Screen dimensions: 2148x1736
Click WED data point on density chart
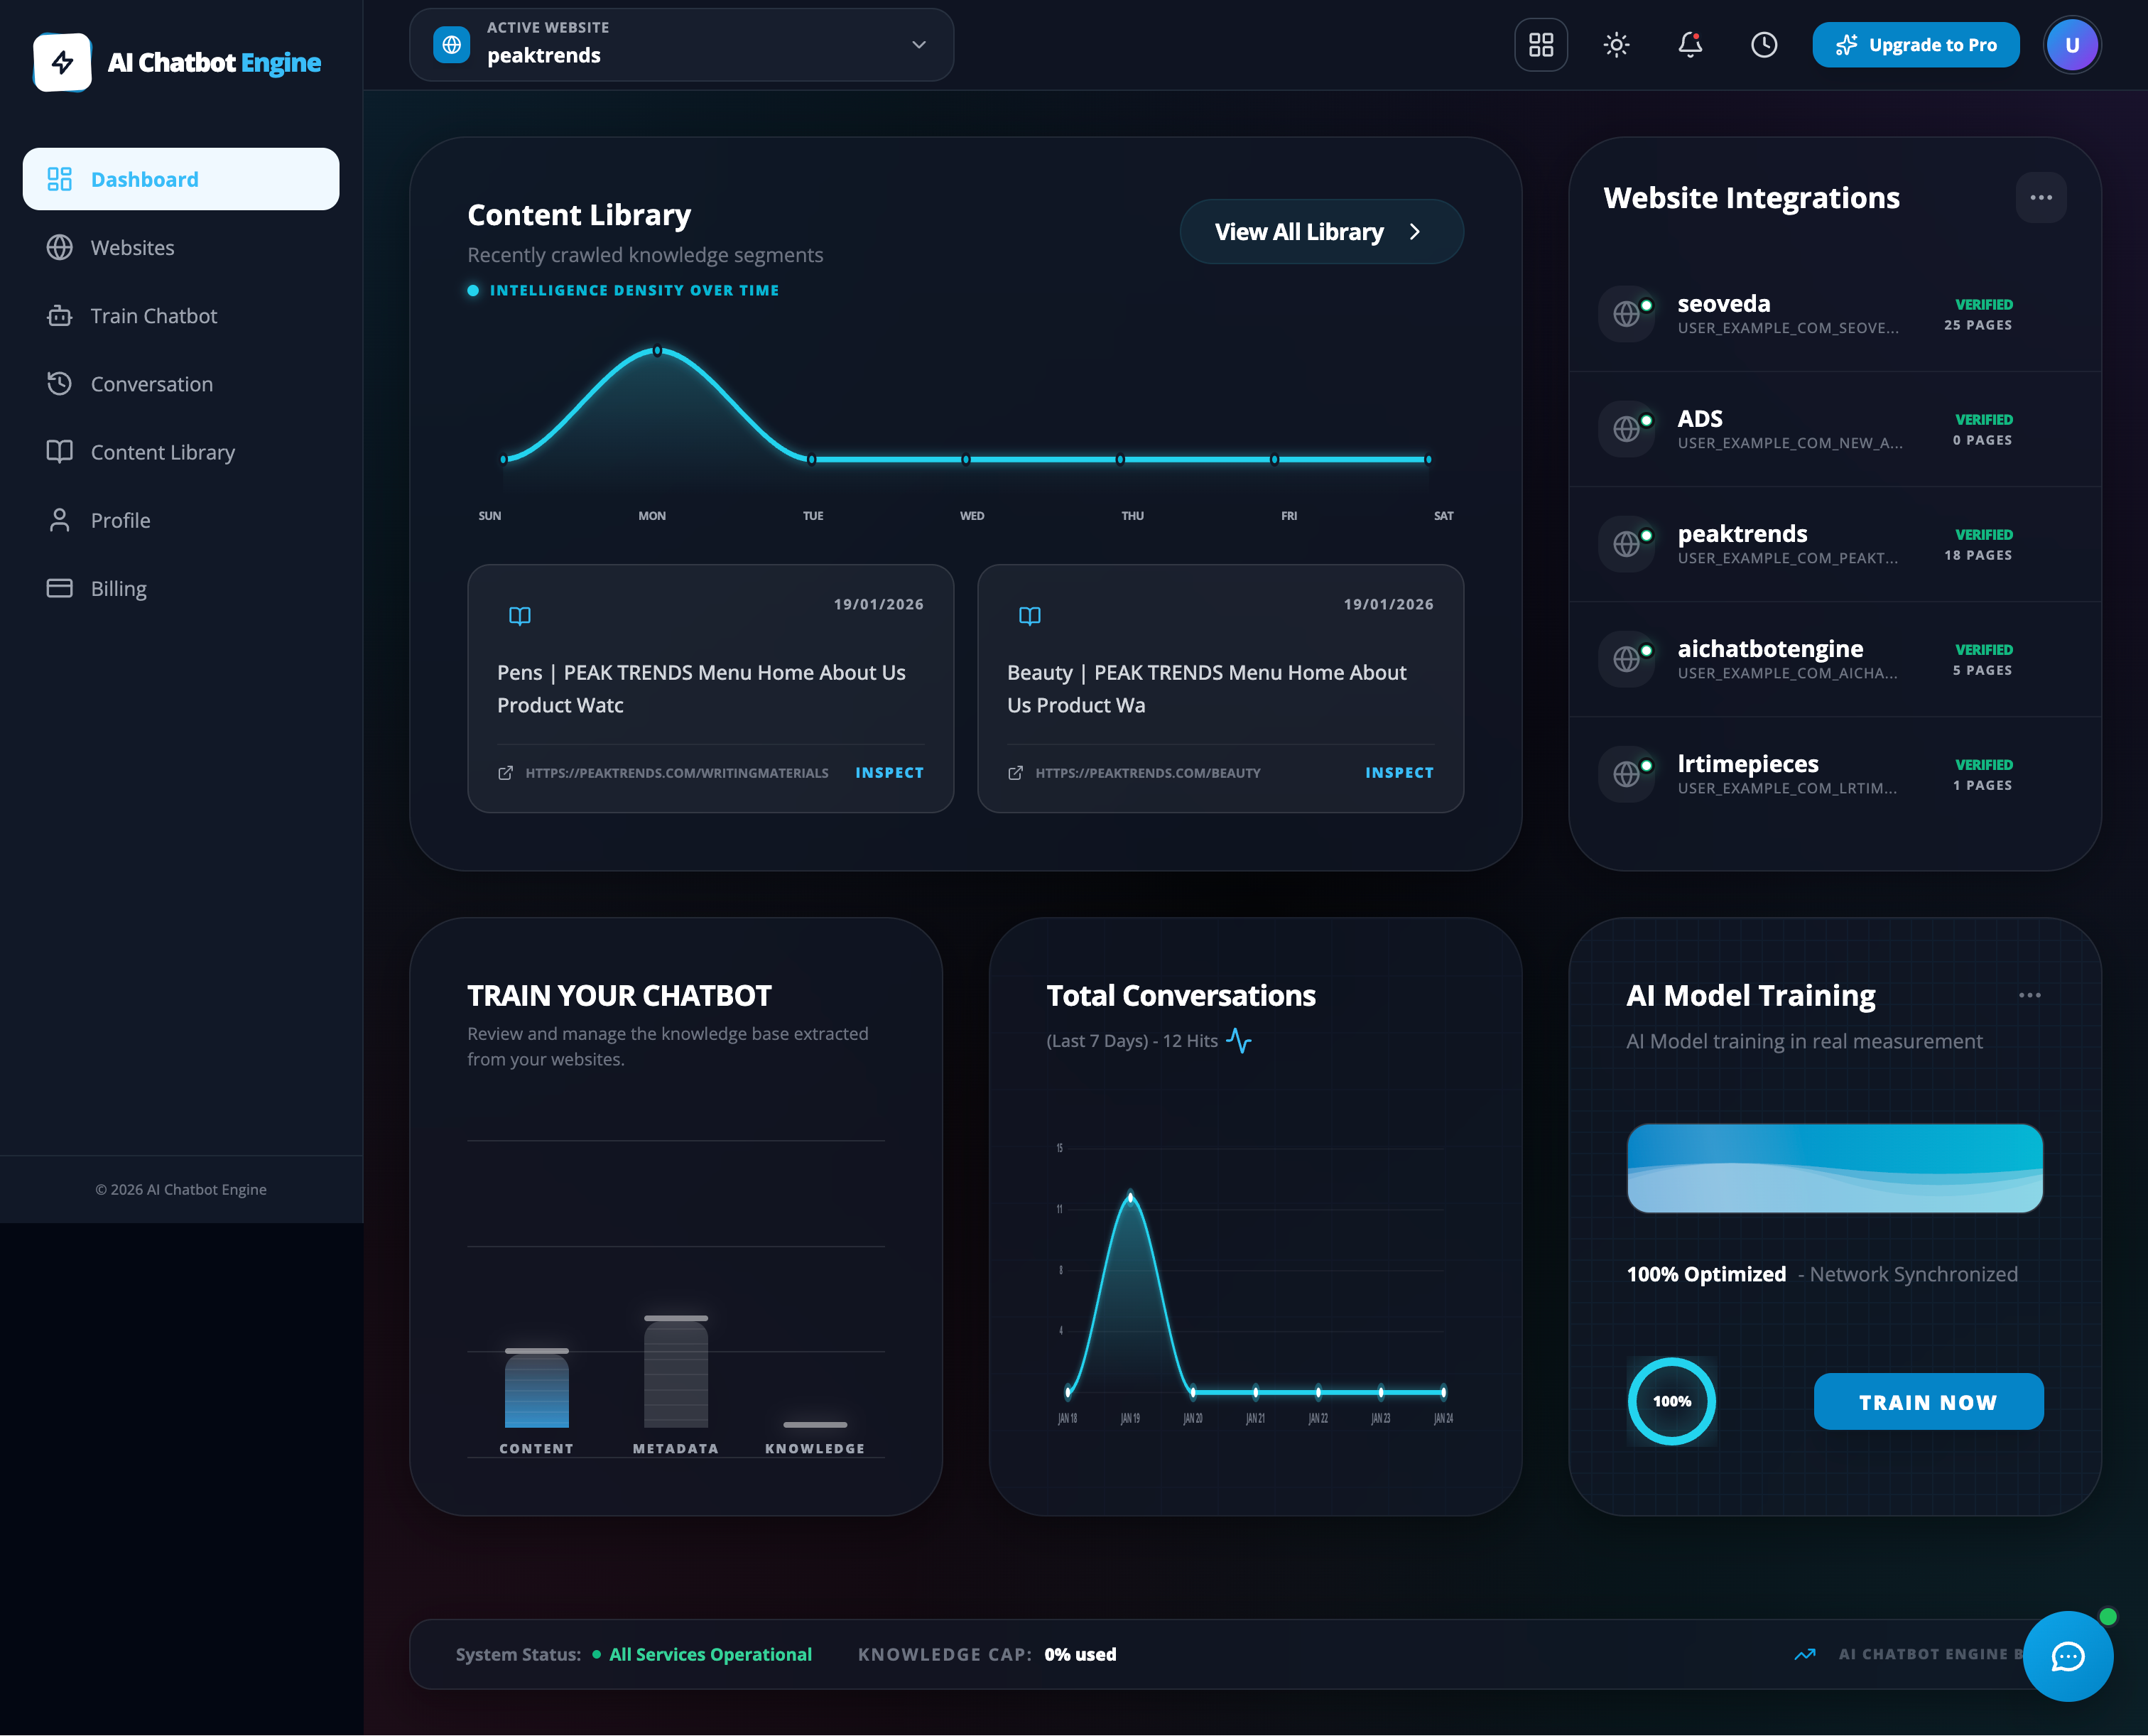tap(966, 459)
